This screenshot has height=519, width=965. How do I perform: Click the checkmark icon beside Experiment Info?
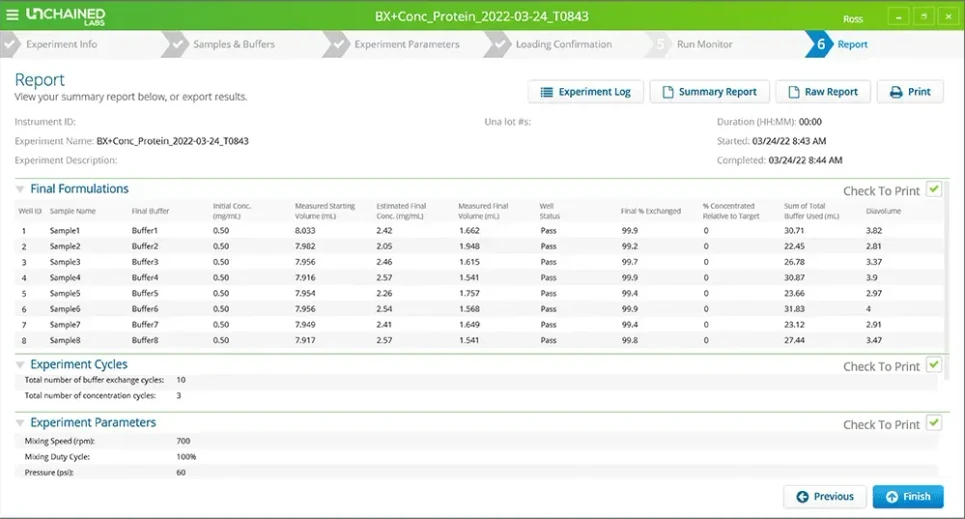10,44
